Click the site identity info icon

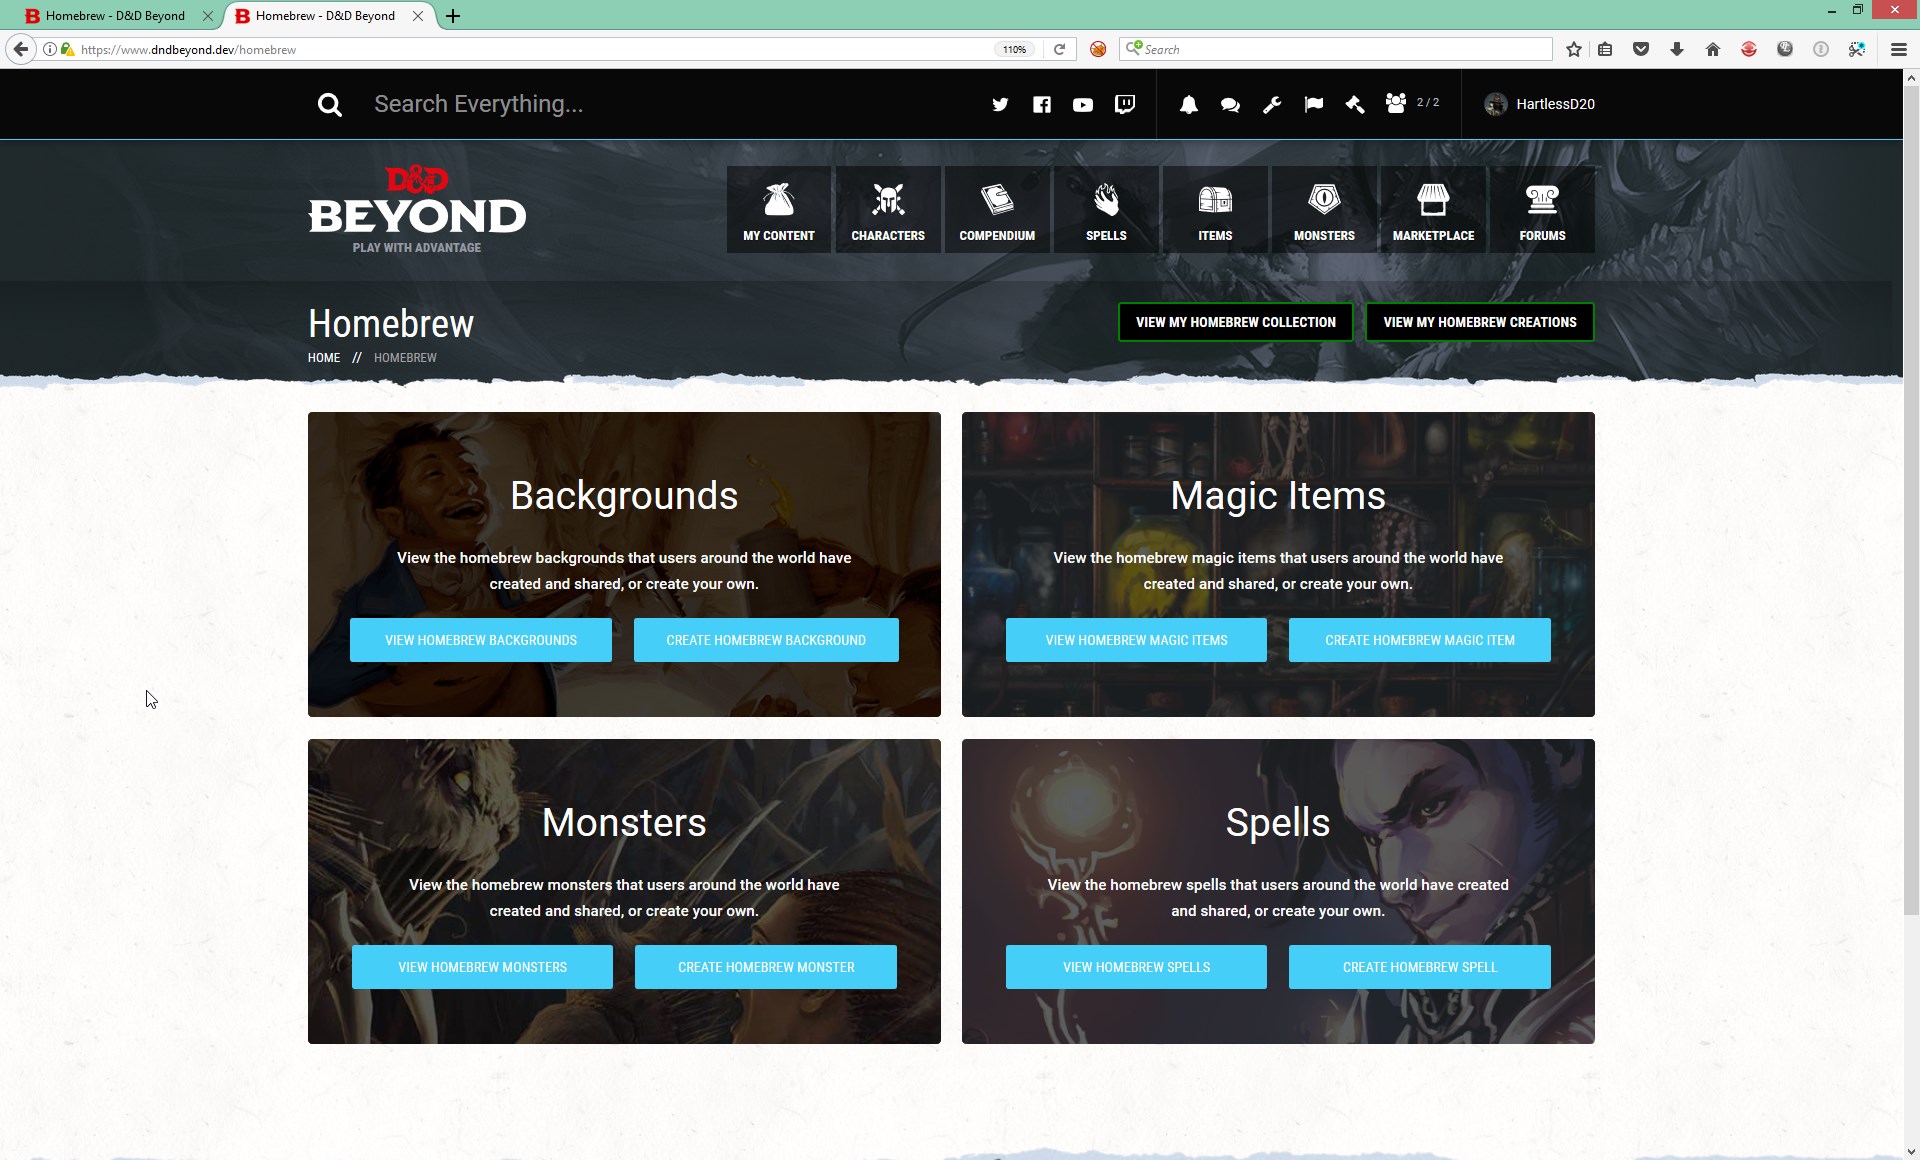point(49,49)
